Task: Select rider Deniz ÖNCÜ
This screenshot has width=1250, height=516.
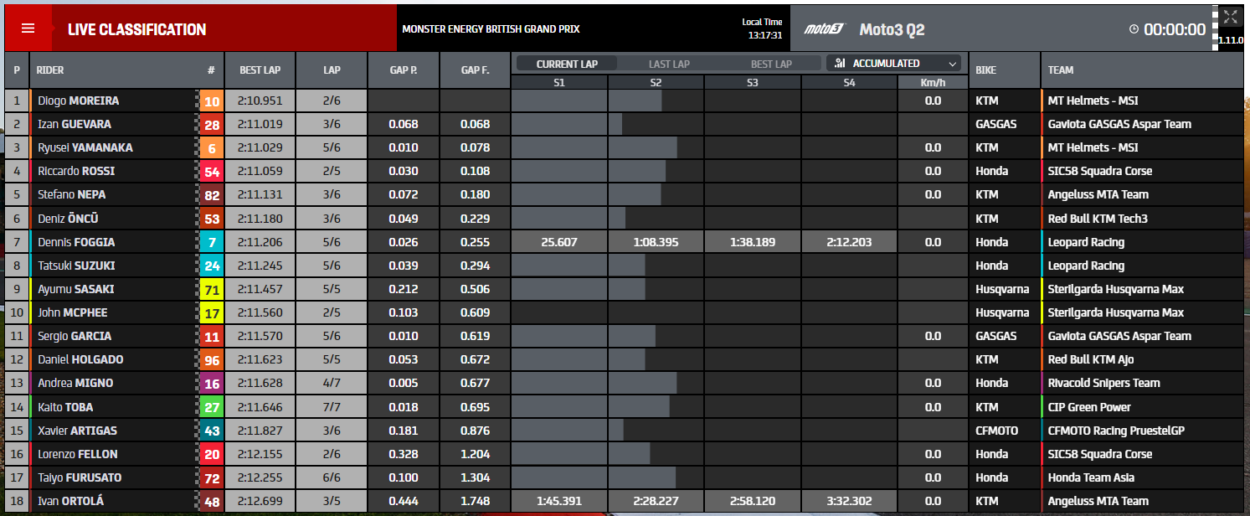Action: 68,219
